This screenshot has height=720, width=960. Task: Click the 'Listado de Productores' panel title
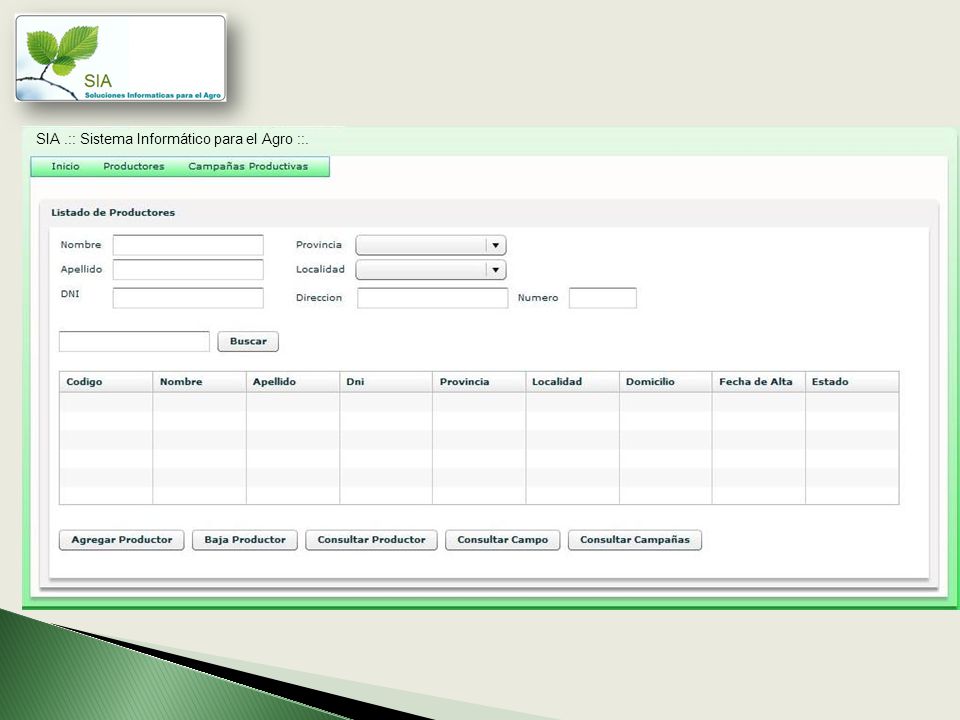pos(113,212)
